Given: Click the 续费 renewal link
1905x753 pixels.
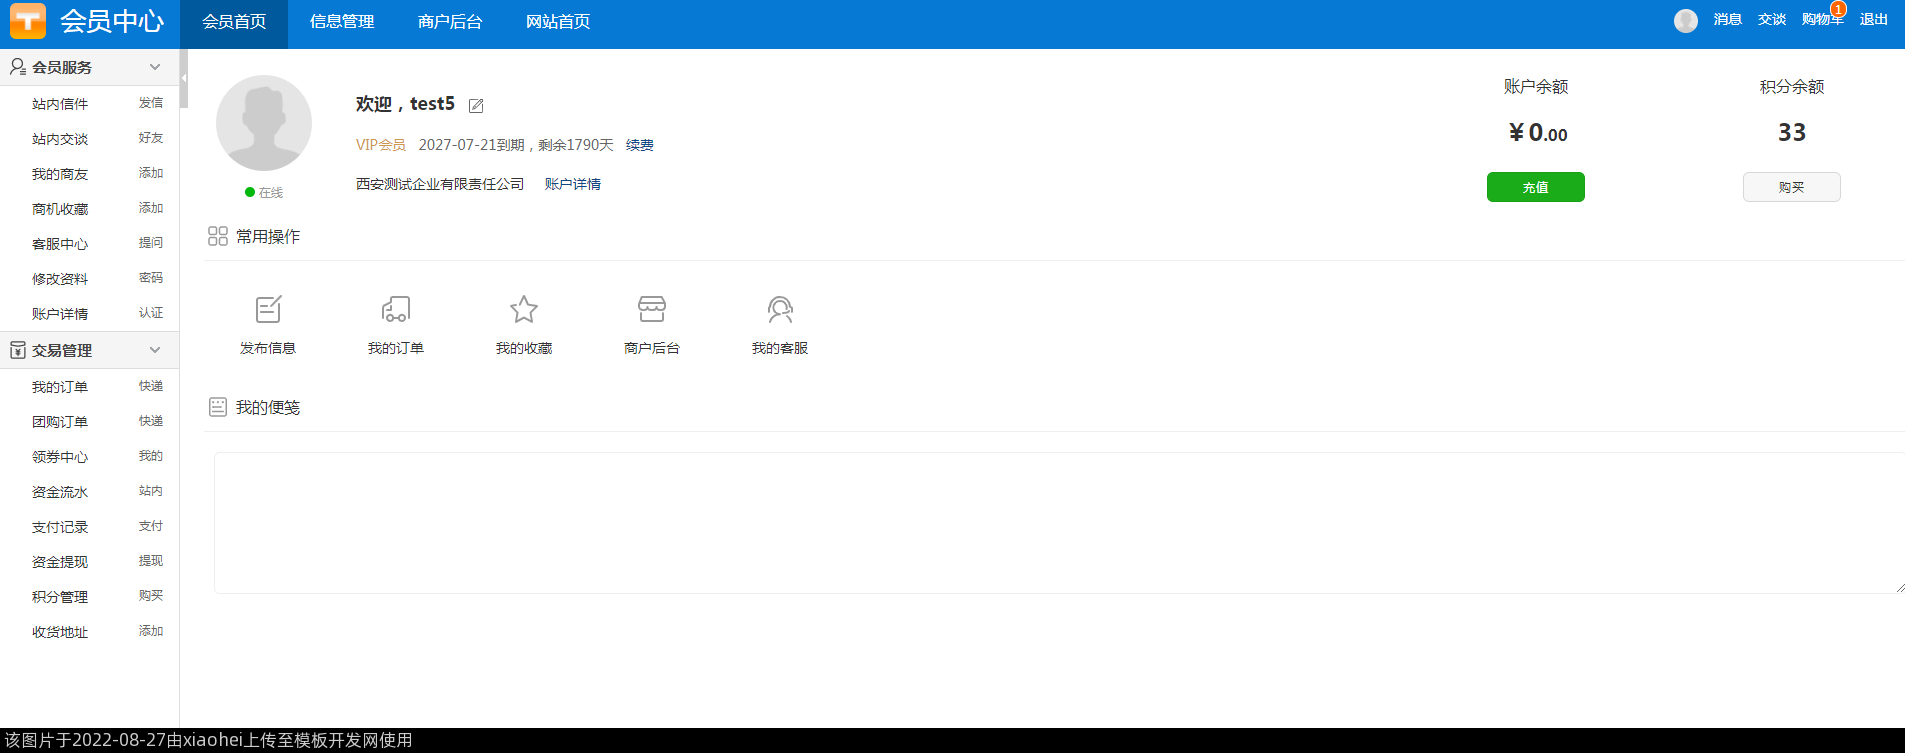Looking at the screenshot, I should (x=640, y=146).
